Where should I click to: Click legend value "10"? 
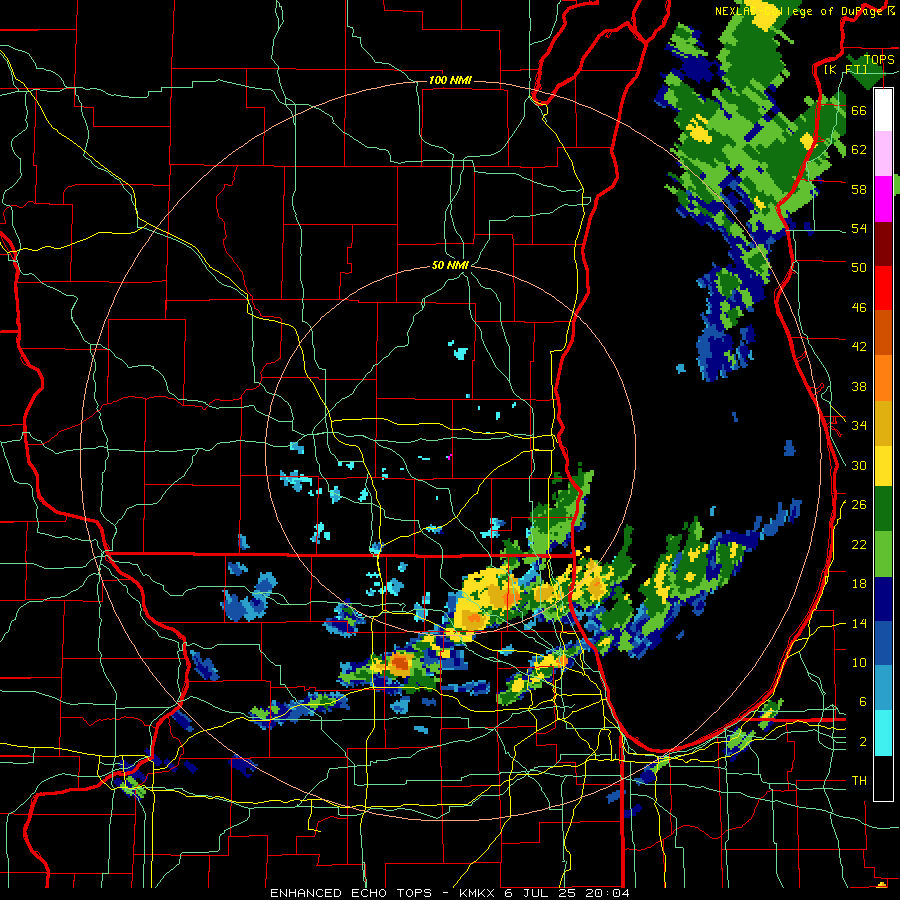859,662
